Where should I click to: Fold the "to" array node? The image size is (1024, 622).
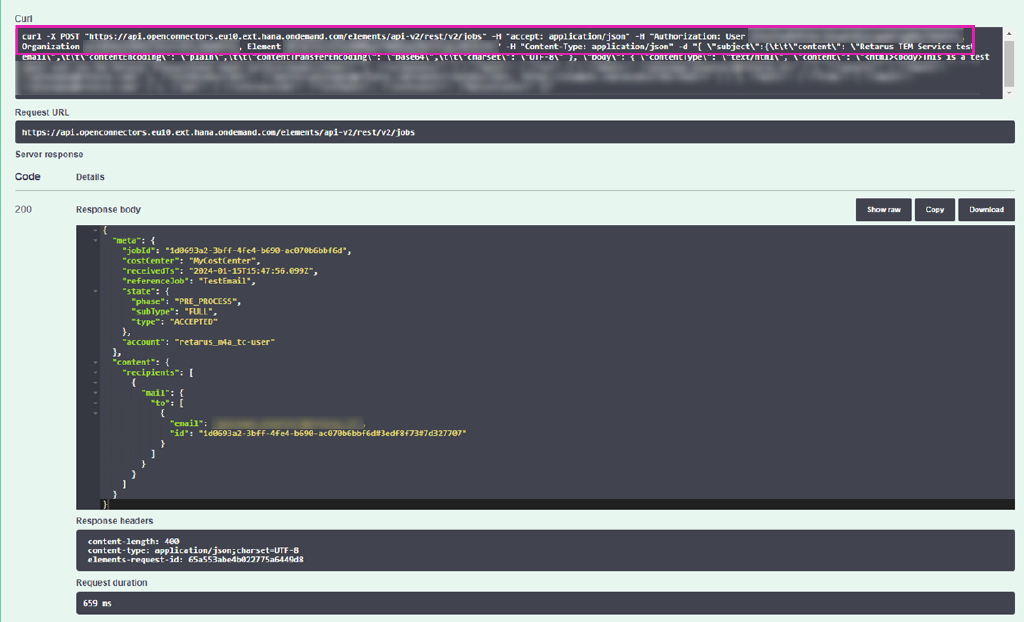click(96, 402)
